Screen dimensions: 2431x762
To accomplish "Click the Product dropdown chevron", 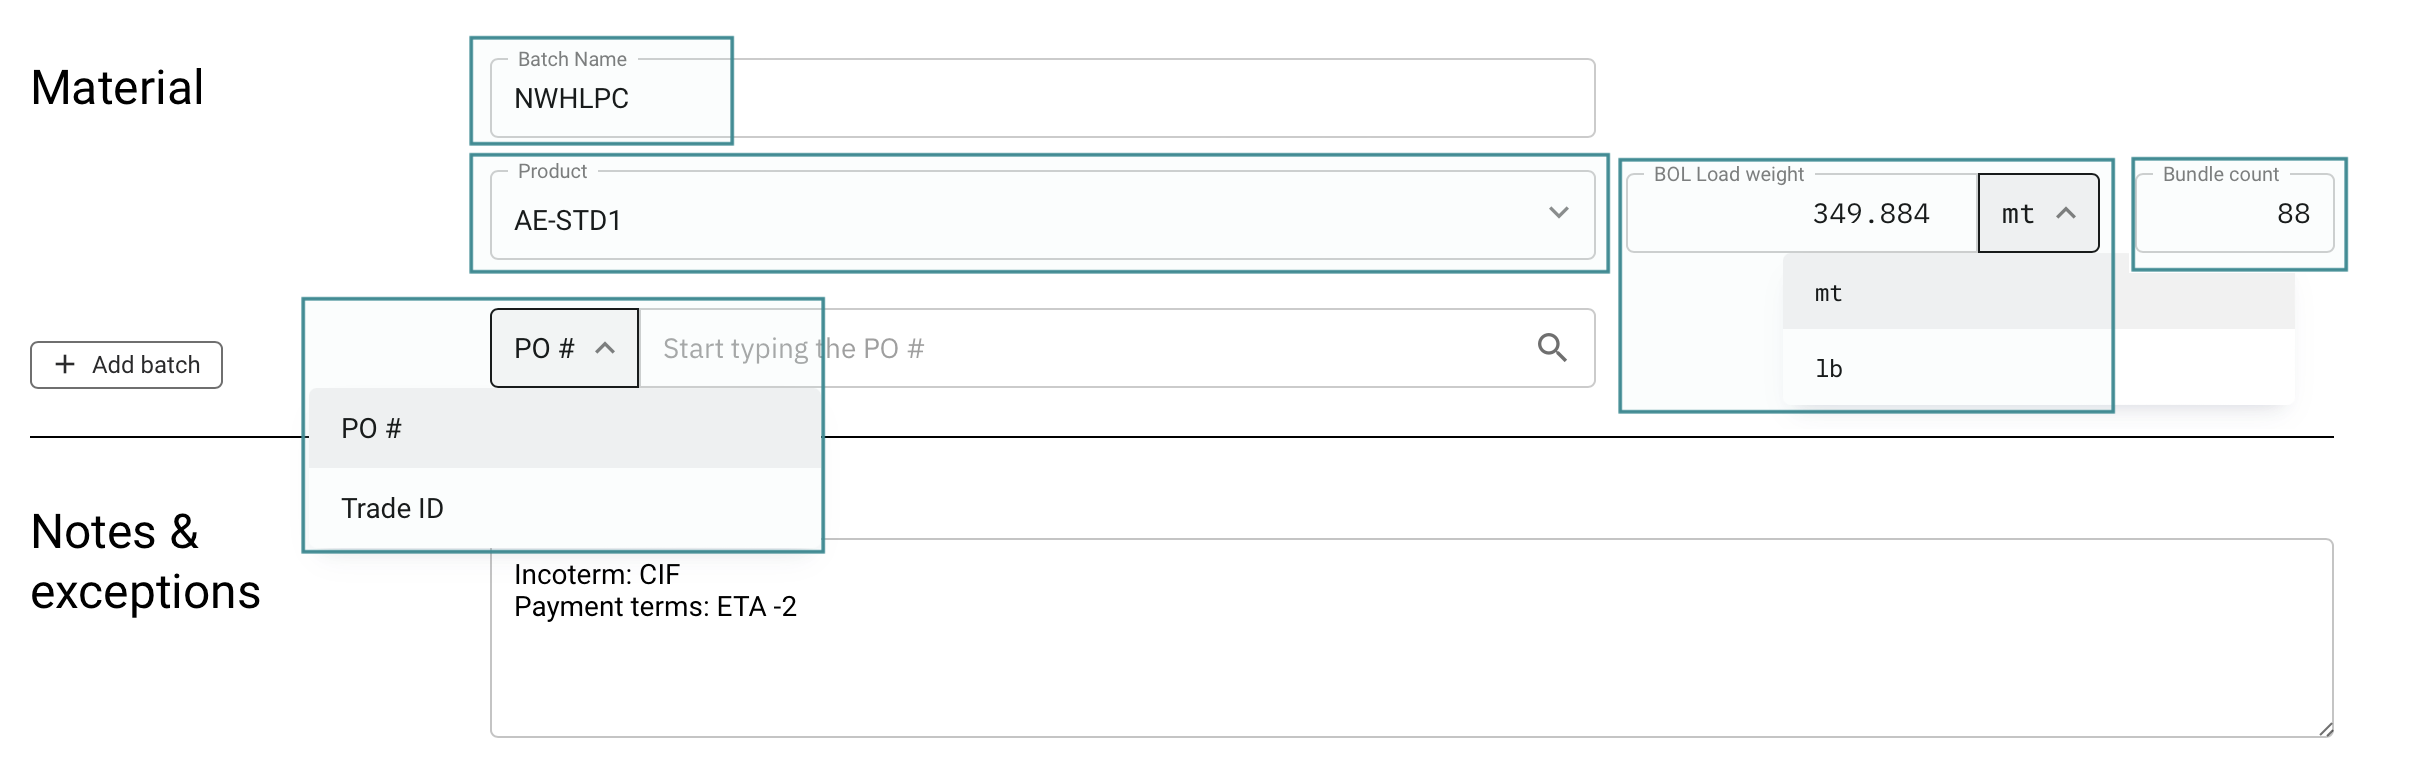I will (x=1558, y=213).
